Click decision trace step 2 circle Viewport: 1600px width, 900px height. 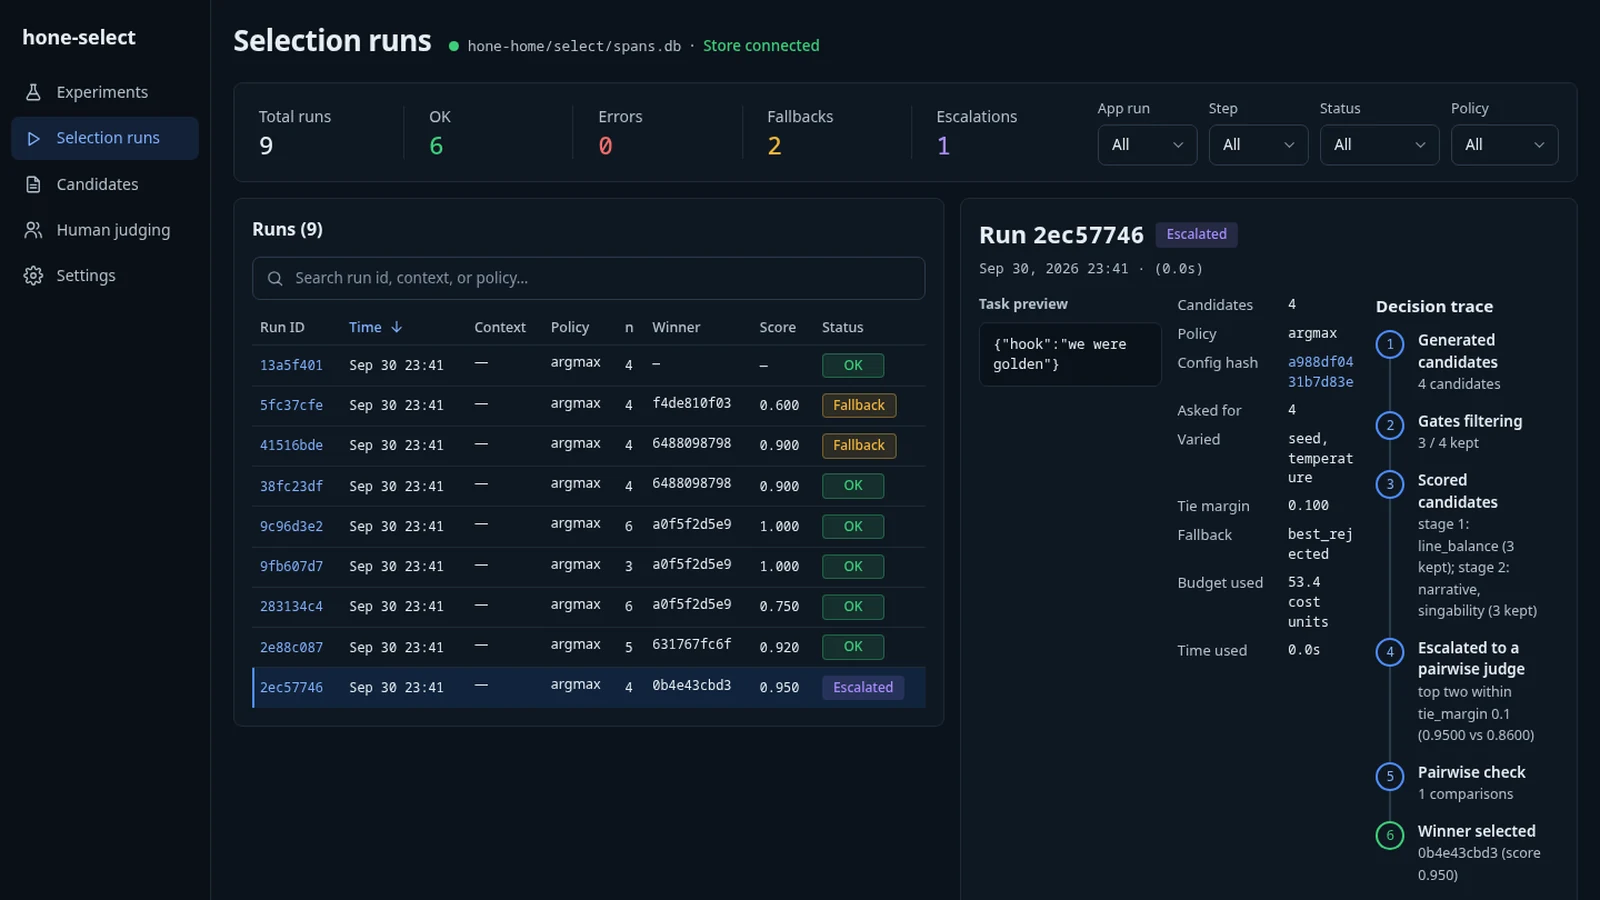[x=1390, y=426]
